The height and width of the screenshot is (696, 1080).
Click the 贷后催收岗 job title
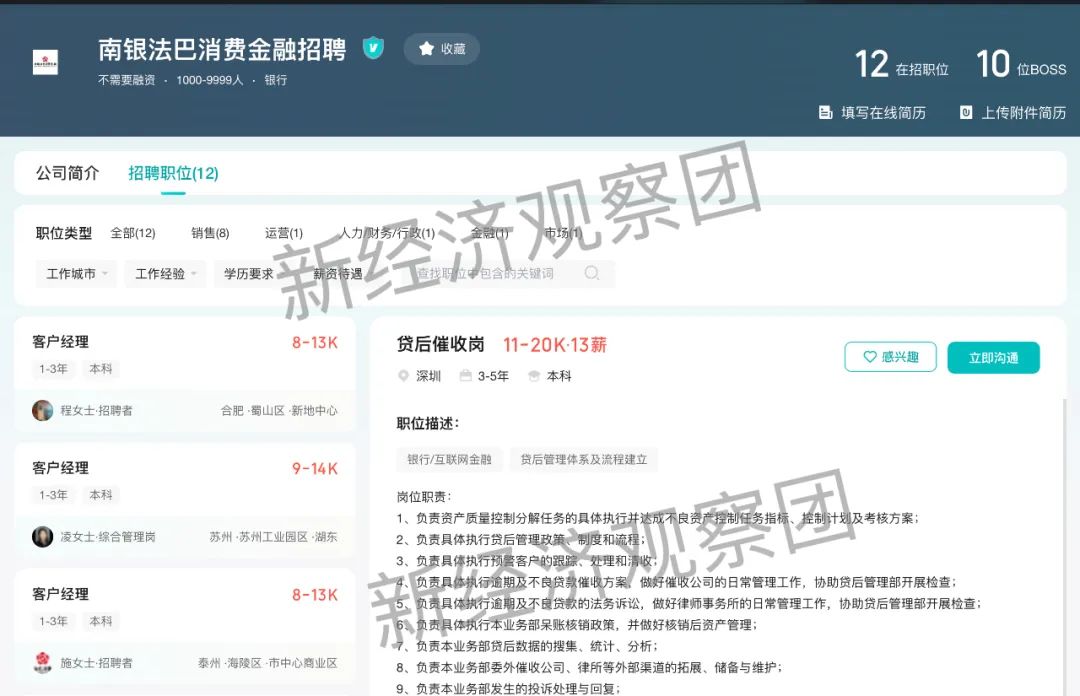441,344
